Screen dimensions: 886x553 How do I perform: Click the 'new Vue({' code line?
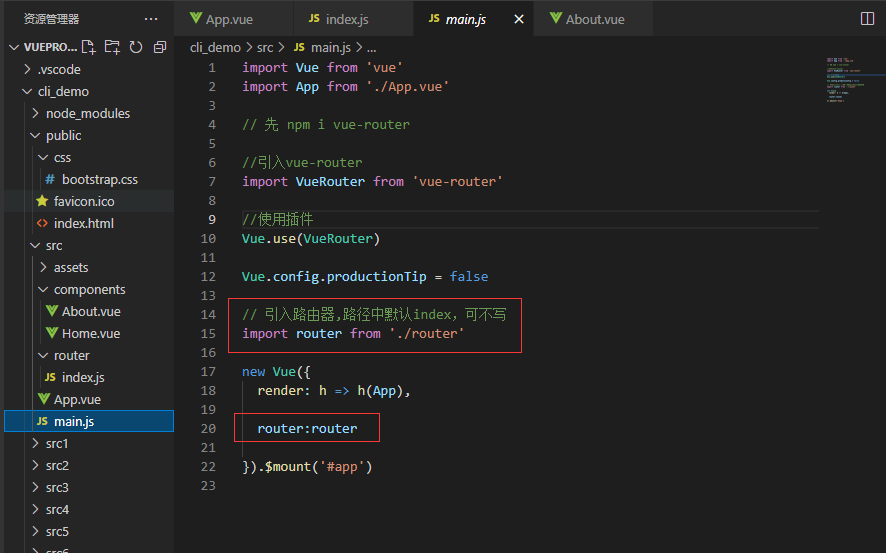(x=276, y=372)
